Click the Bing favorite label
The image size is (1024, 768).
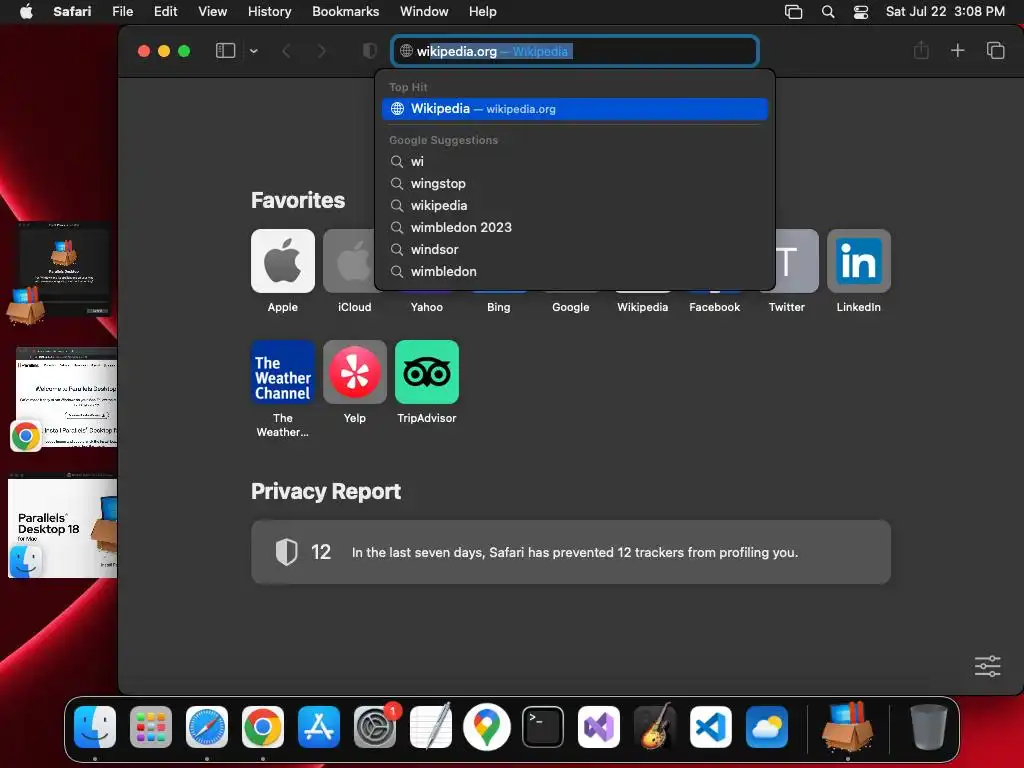click(x=498, y=307)
